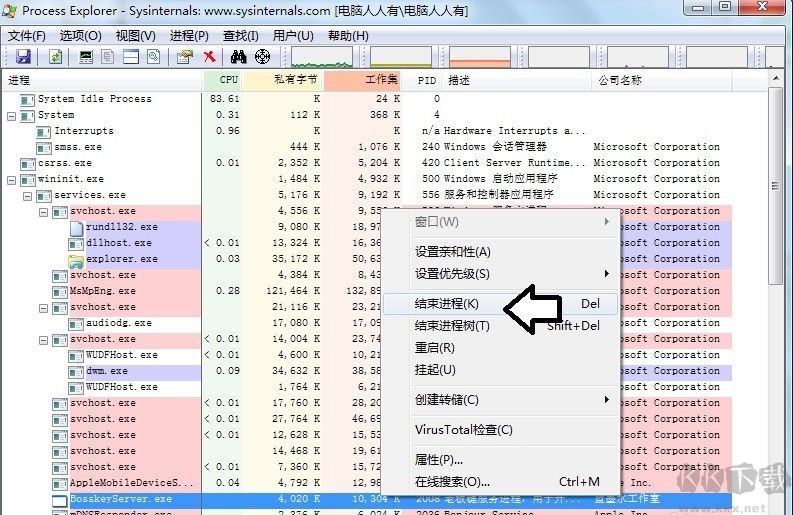
Task: Click the Process Explorer title bar icon
Action: tap(9, 10)
